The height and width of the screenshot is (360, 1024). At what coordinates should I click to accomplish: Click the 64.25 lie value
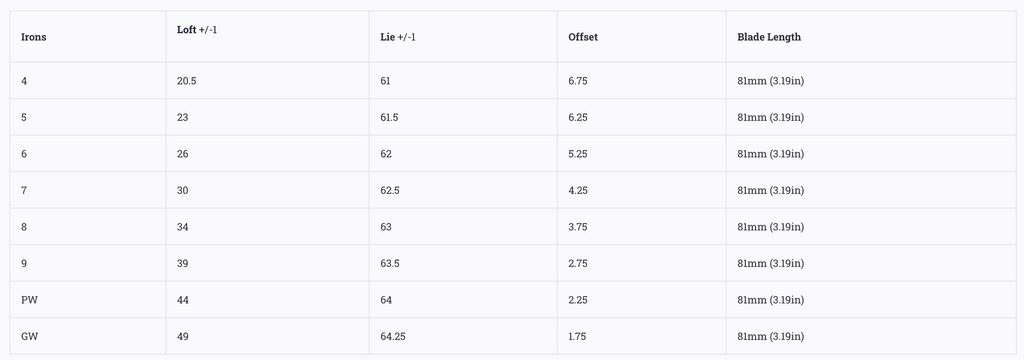[x=392, y=337]
